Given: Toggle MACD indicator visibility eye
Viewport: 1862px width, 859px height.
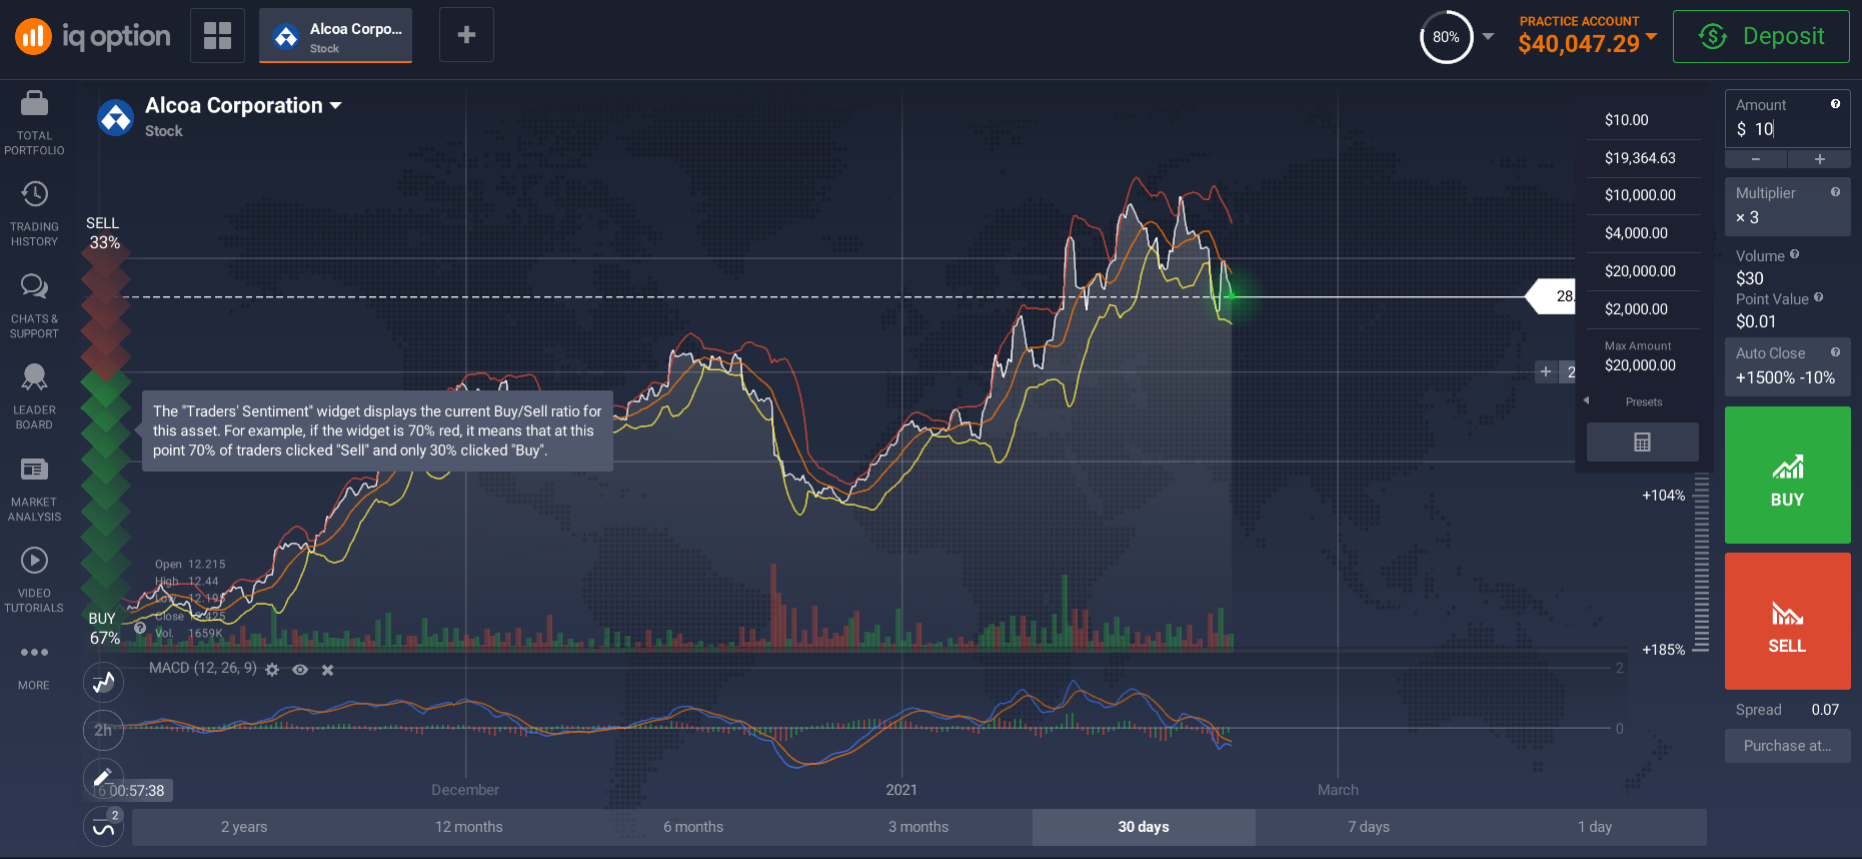Looking at the screenshot, I should pyautogui.click(x=300, y=670).
